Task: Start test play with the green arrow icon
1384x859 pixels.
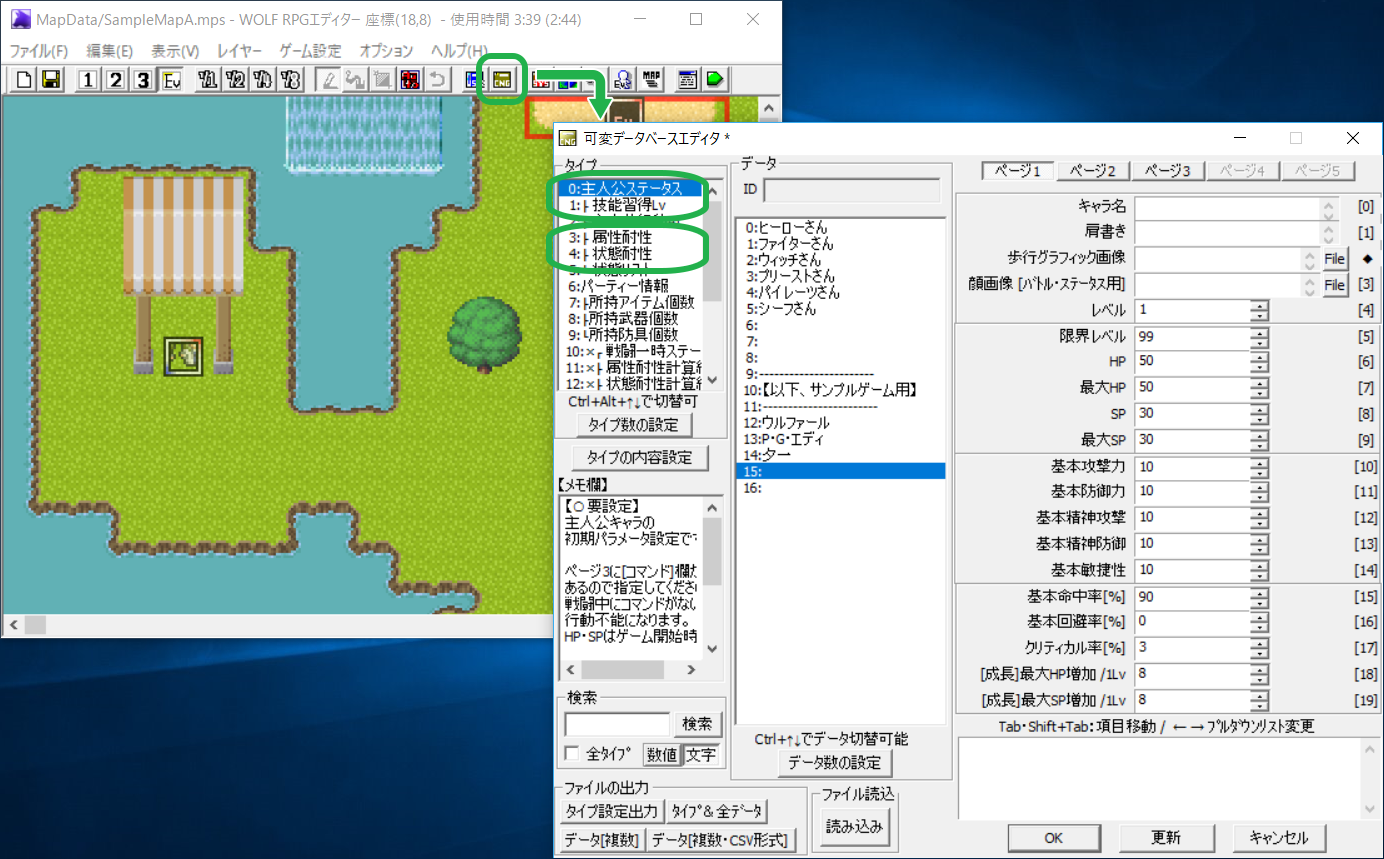Action: click(714, 80)
